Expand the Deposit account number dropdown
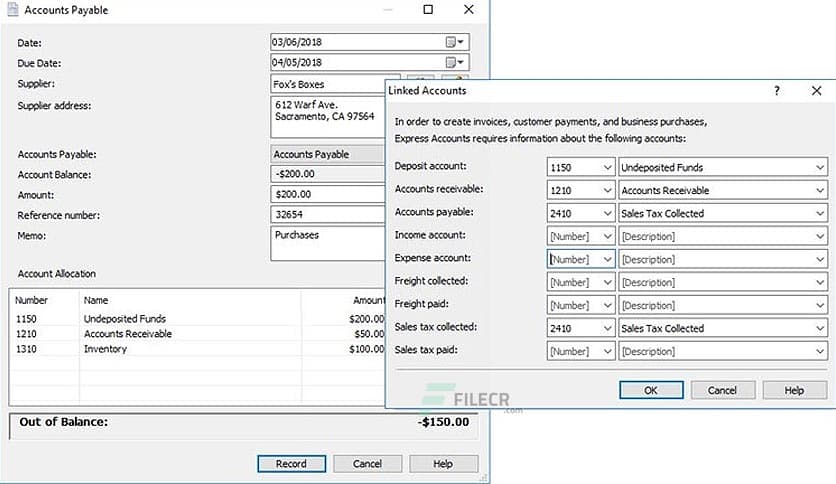836x484 pixels. click(x=607, y=167)
